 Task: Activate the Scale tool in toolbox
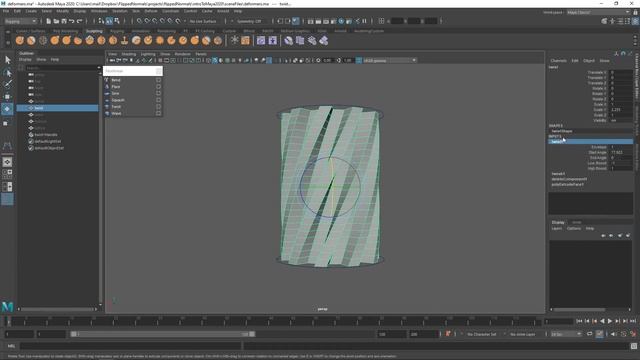click(x=6, y=123)
